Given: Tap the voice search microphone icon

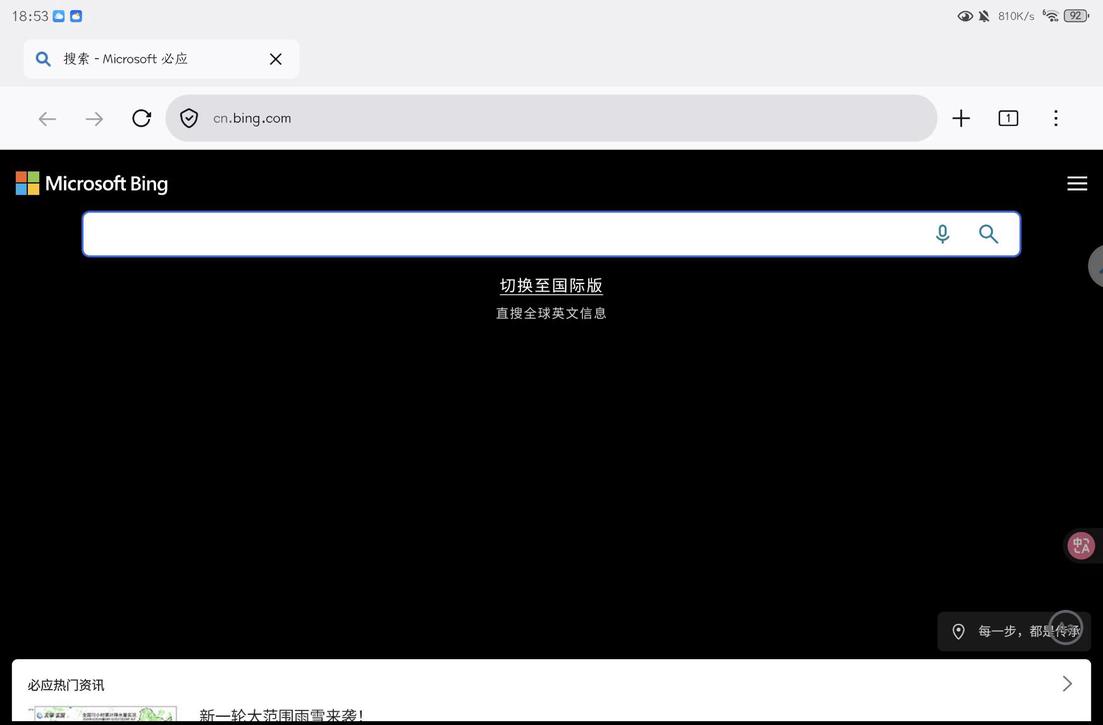Looking at the screenshot, I should (942, 234).
